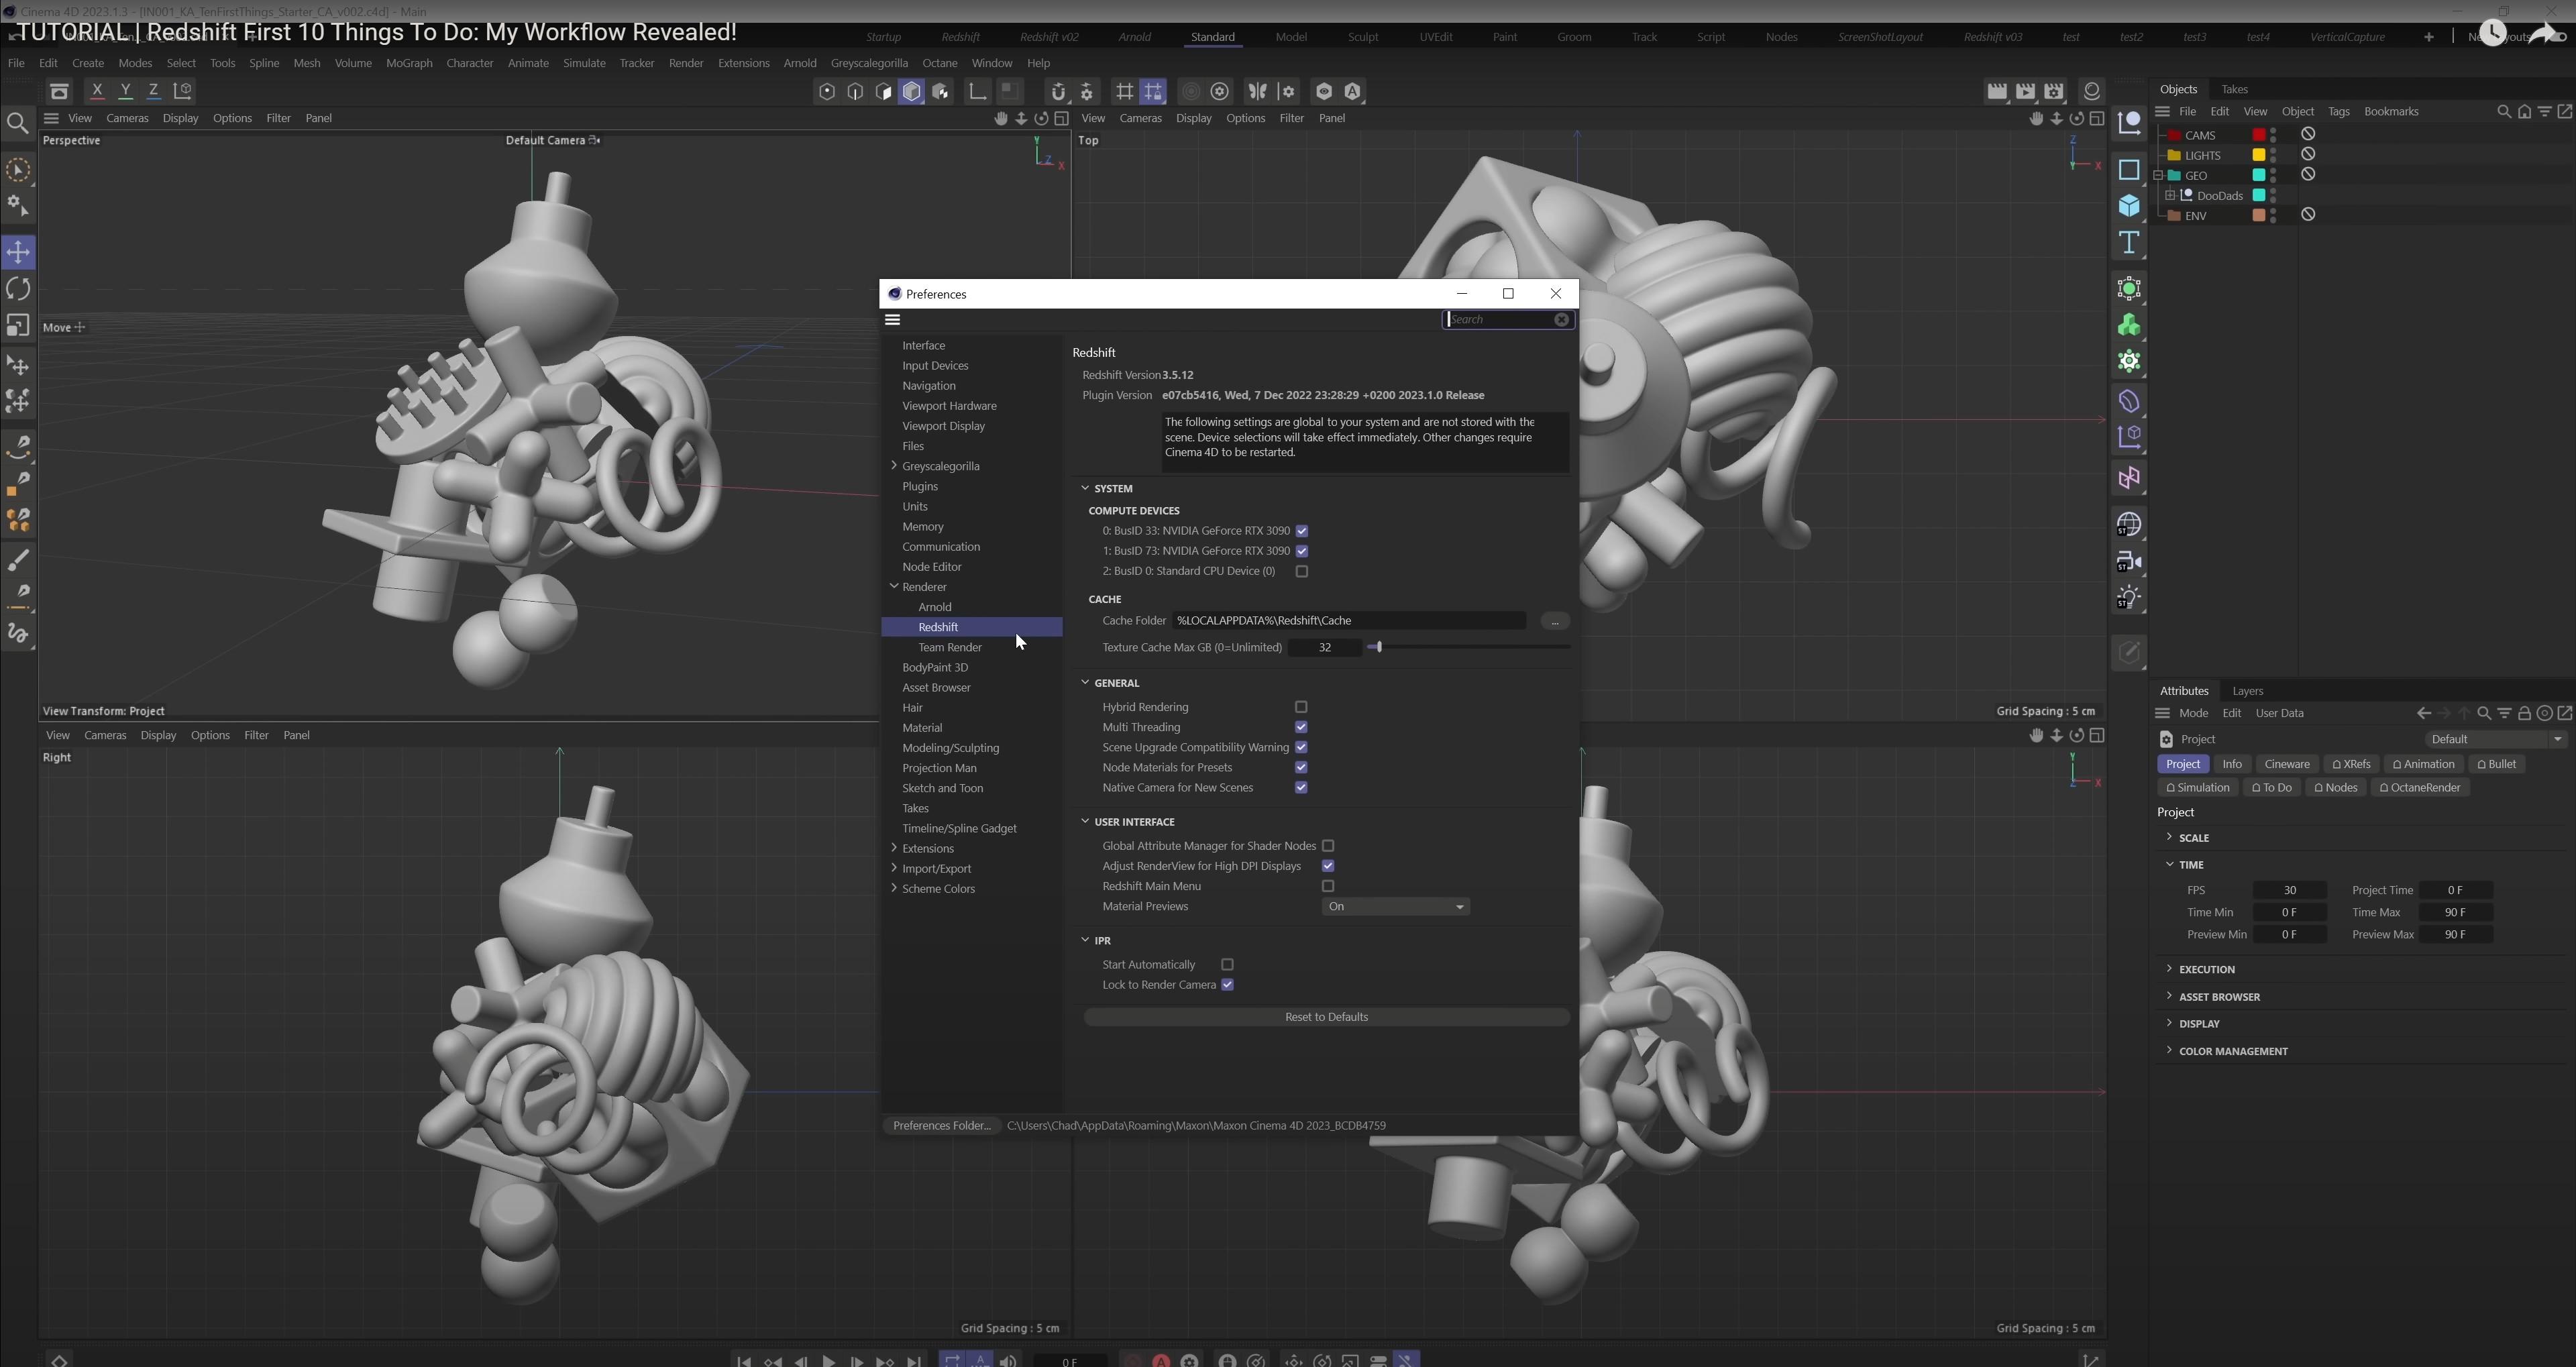The width and height of the screenshot is (2576, 1367).
Task: Collapse the SYSTEM section
Action: click(1085, 488)
